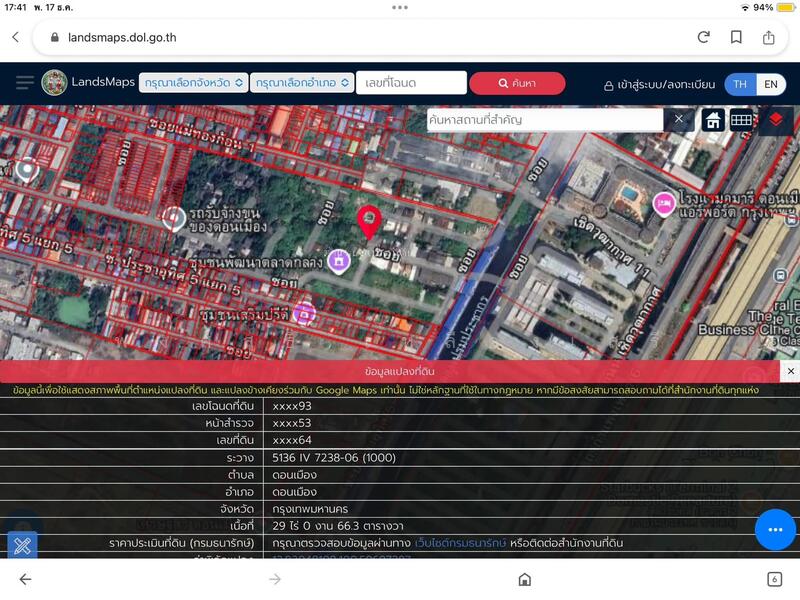Viewport: 800px width, 600px height.
Task: Open the measuring tools icon at bottom left
Action: coord(22,546)
